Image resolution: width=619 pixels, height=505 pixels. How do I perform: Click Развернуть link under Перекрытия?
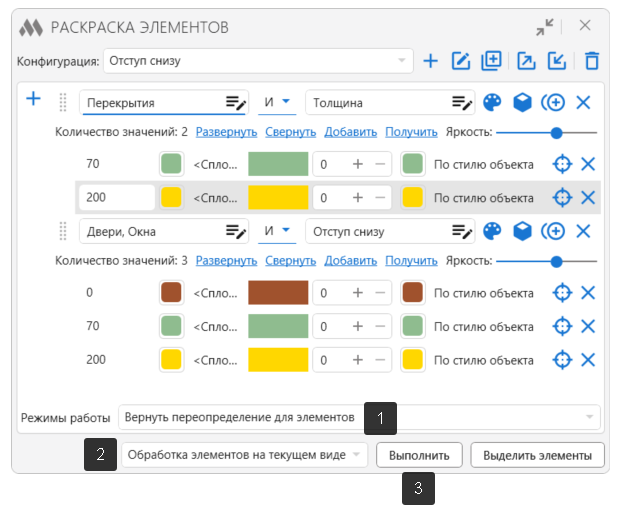click(x=226, y=132)
